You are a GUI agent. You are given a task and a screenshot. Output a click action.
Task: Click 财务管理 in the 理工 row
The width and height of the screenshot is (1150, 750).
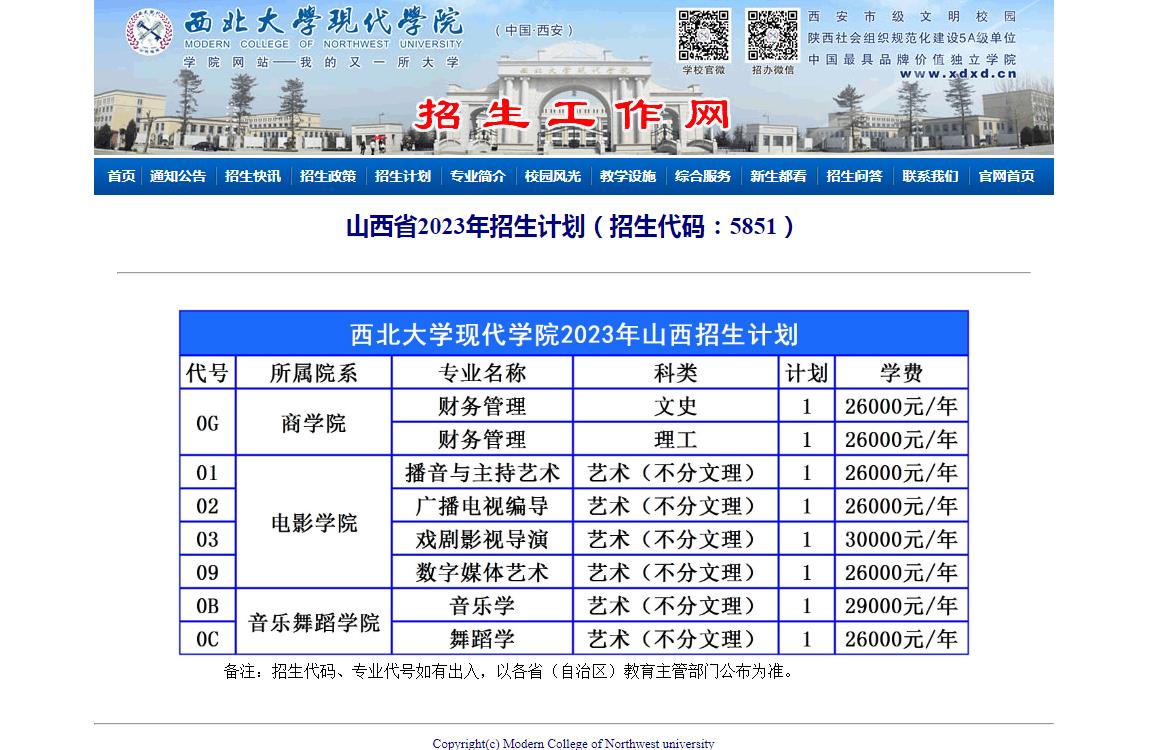point(482,440)
